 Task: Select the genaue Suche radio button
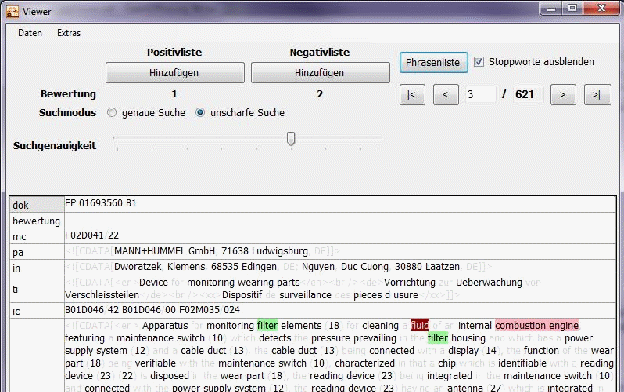pos(112,113)
